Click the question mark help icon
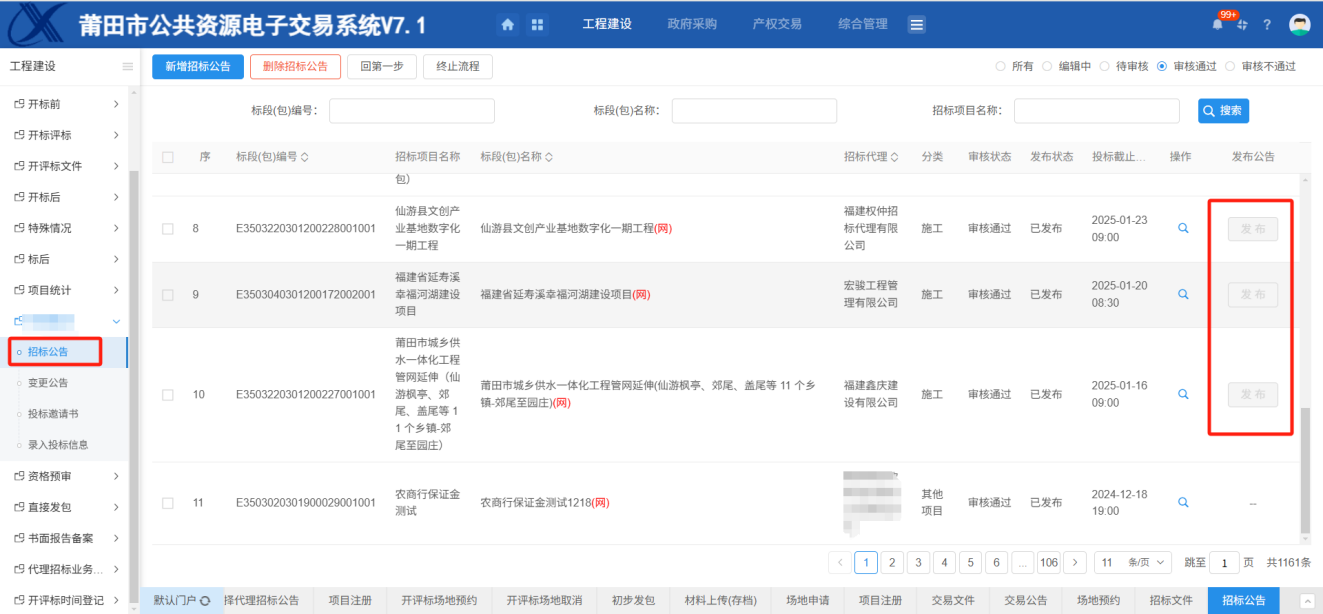 pyautogui.click(x=1267, y=25)
